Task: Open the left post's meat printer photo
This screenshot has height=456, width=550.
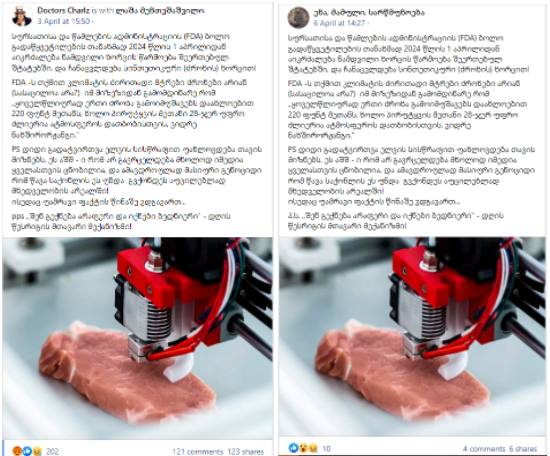Action: click(138, 338)
